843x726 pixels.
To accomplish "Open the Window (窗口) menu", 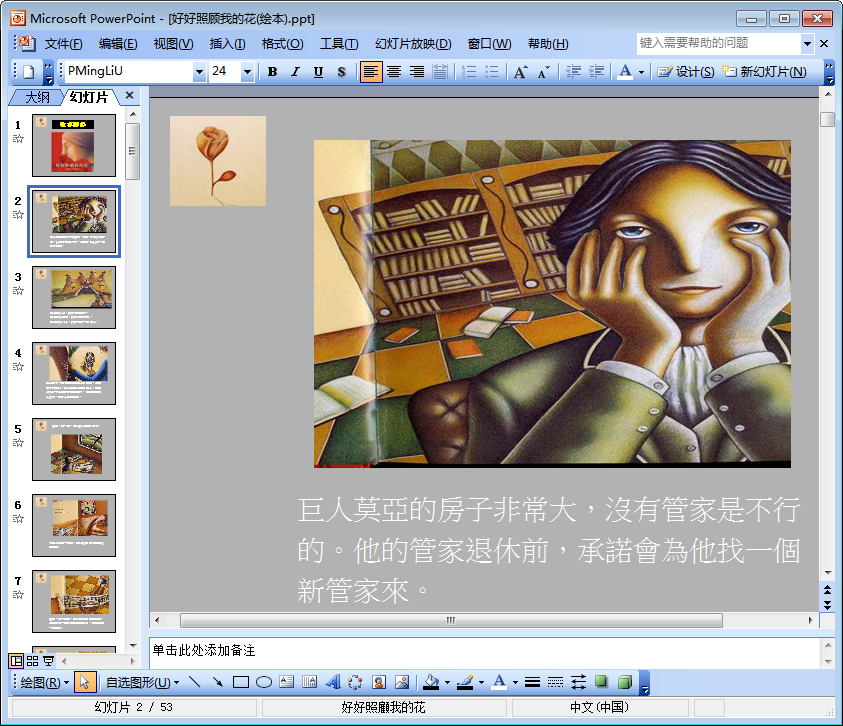I will tap(489, 44).
